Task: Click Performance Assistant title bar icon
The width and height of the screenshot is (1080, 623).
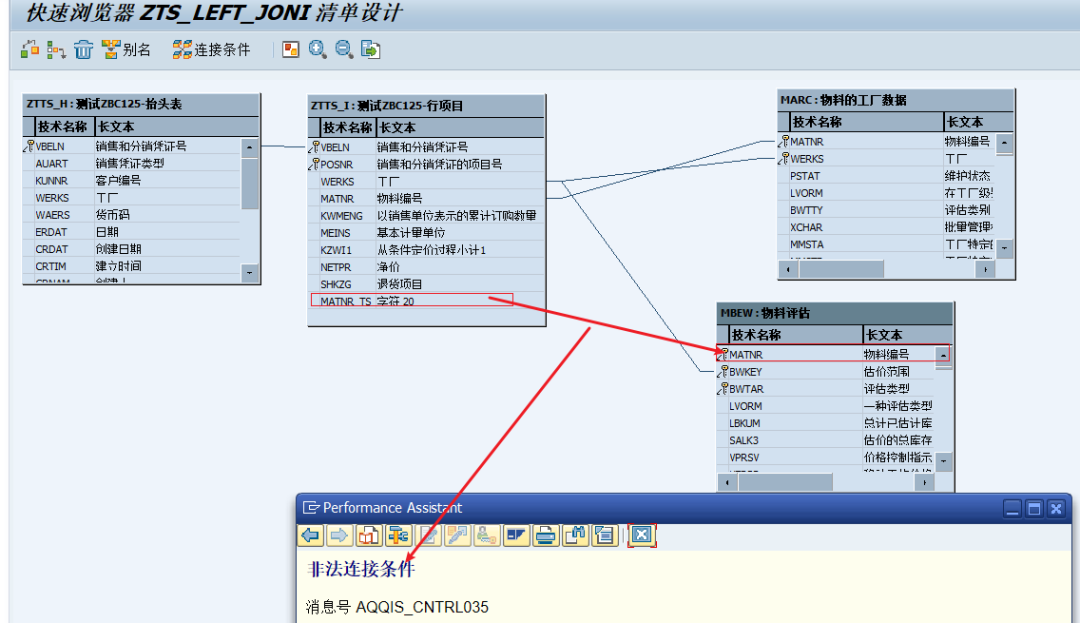Action: 311,508
